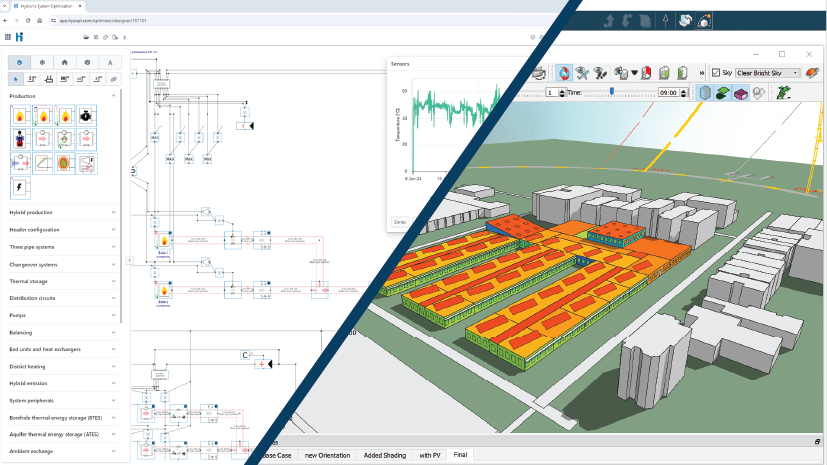827x465 pixels.
Task: Open project folder icon in toolbar
Action: coord(86,37)
